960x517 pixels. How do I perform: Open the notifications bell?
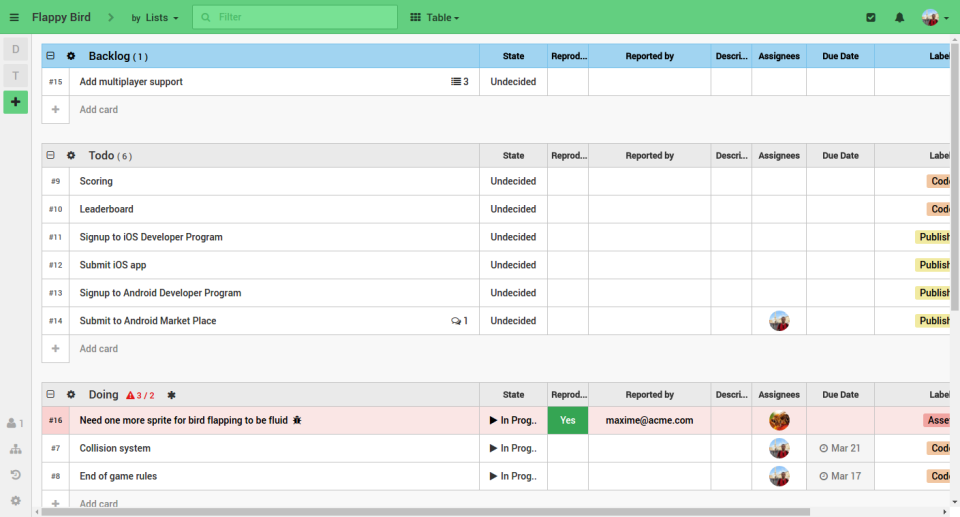tap(899, 18)
